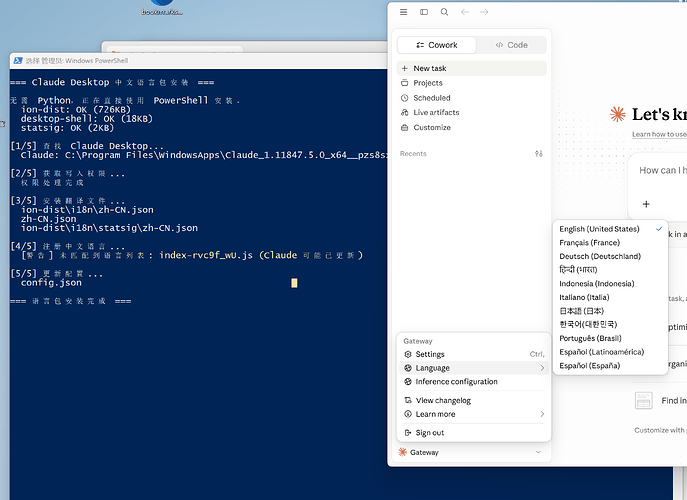Switch to the Cowork tab
This screenshot has width=687, height=500.
click(436, 45)
